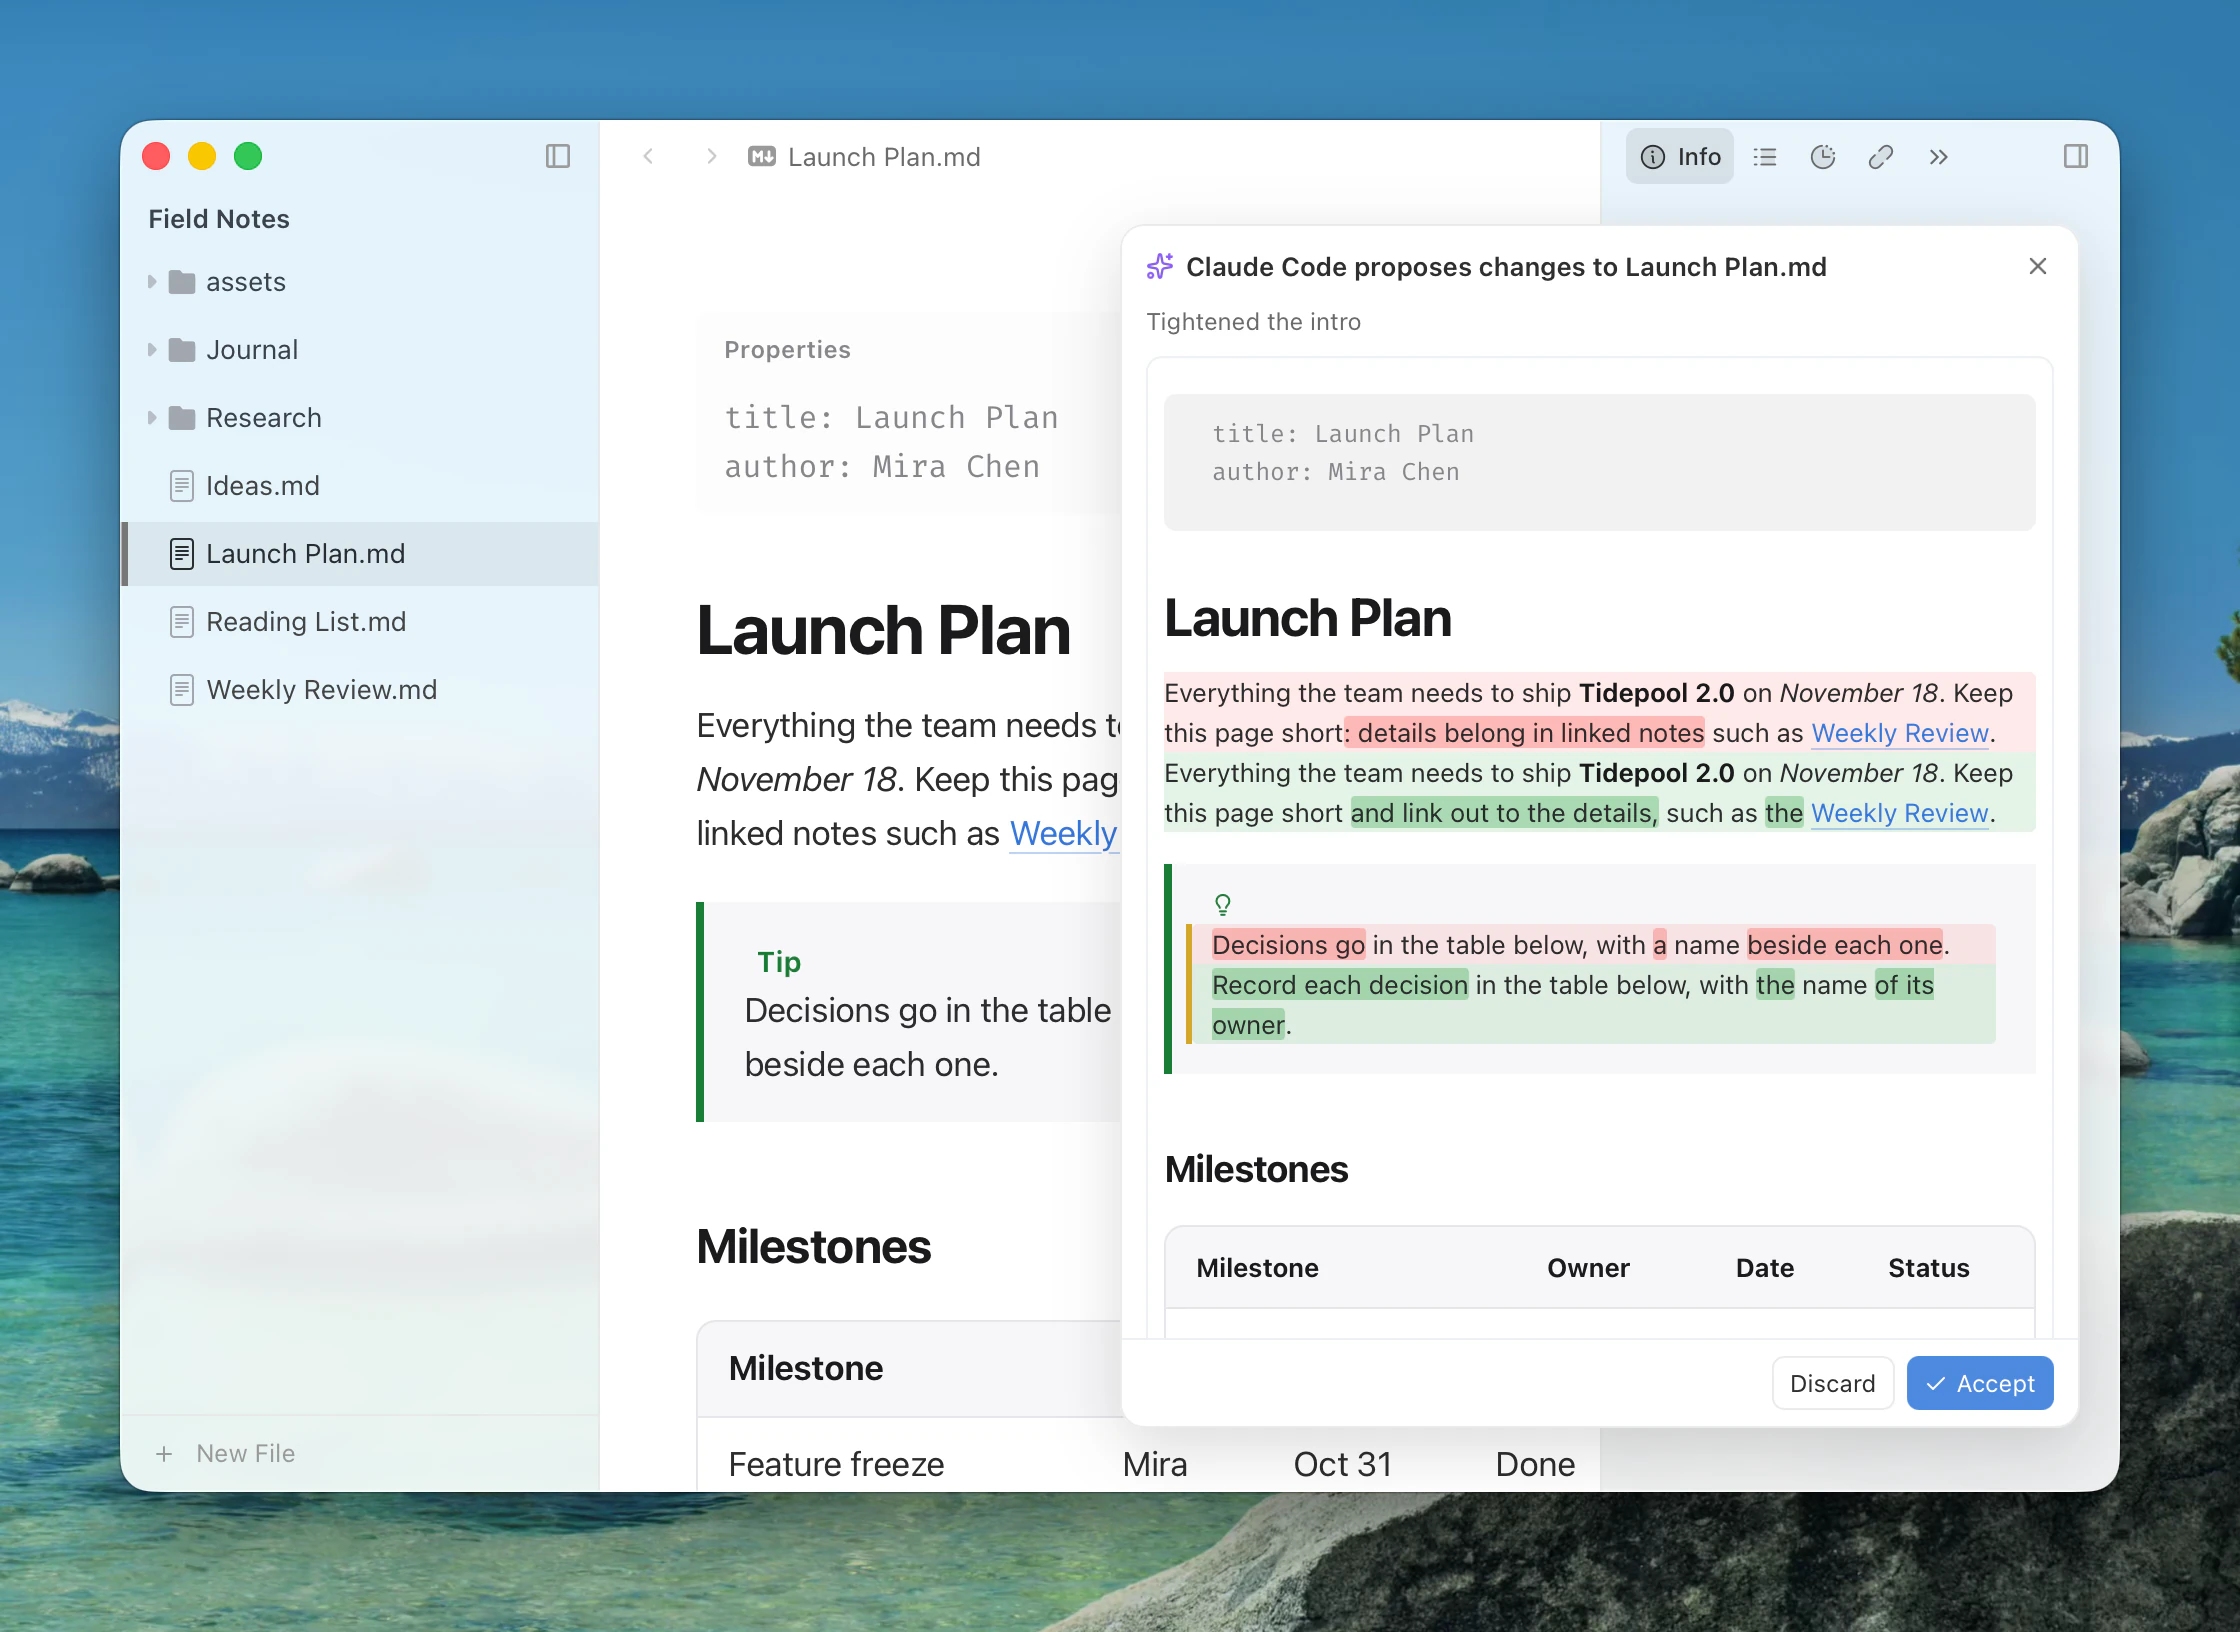Follow Weekly Review link in added paragraph
Image resolution: width=2240 pixels, height=1632 pixels.
tap(1899, 813)
